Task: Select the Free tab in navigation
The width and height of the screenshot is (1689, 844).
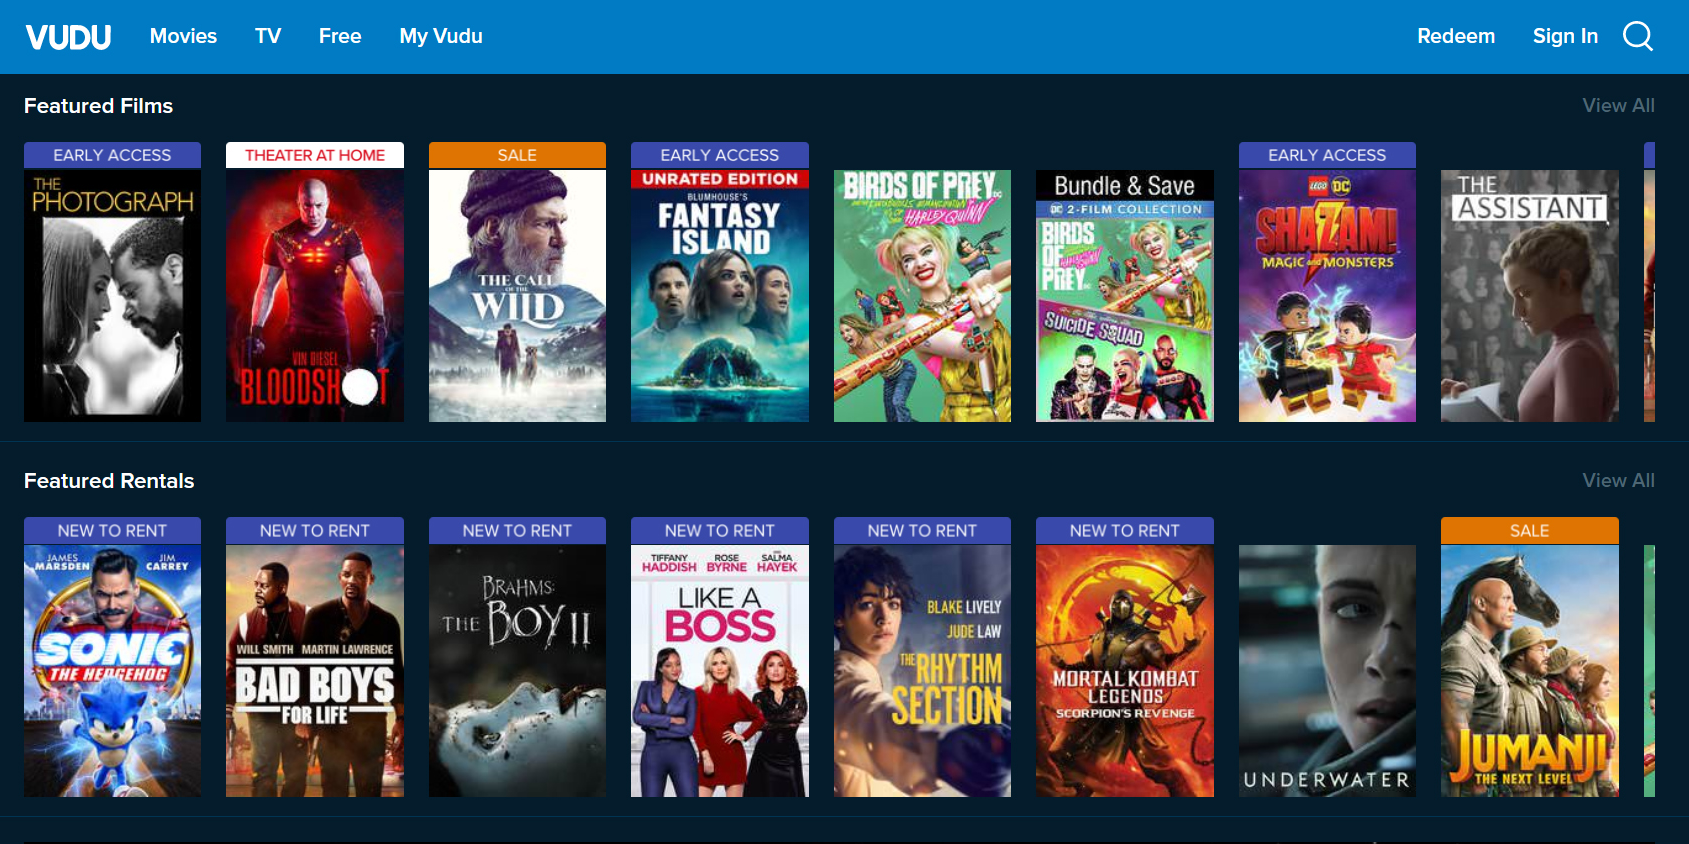Action: tap(340, 36)
